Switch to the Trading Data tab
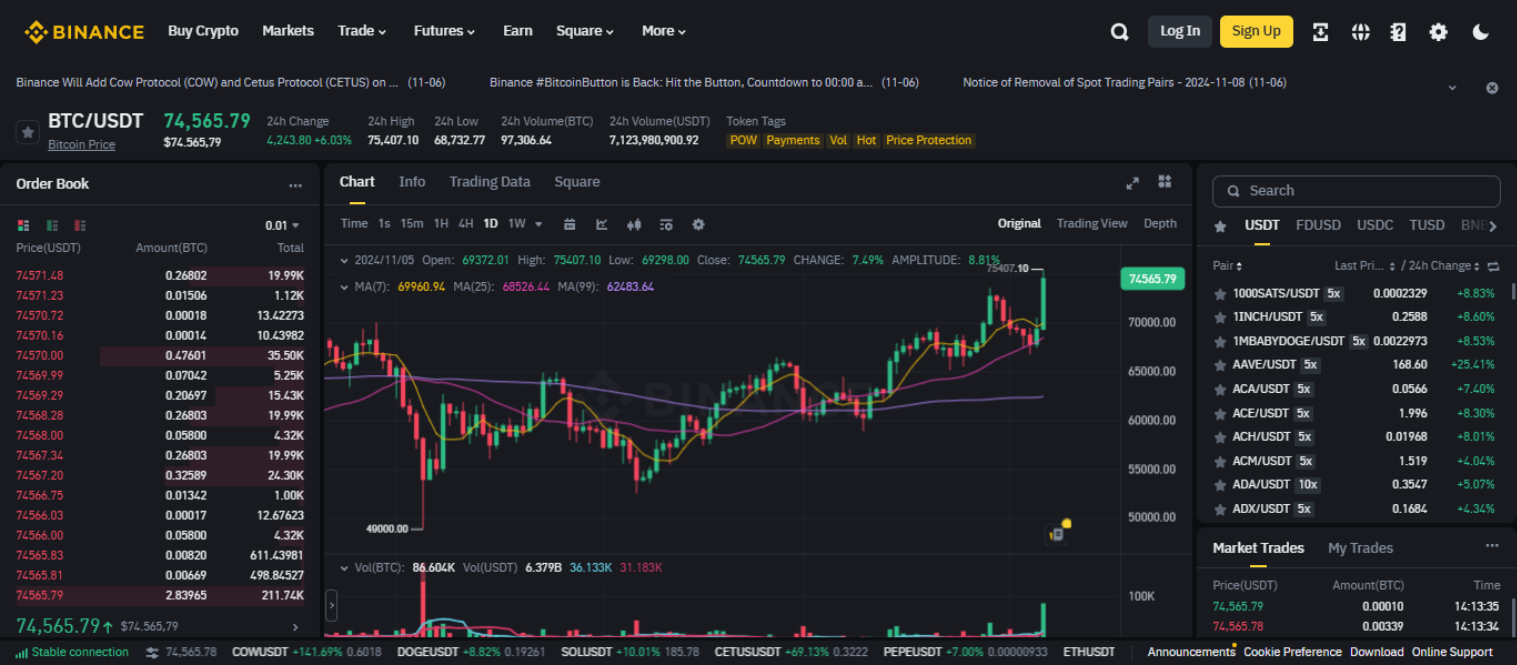 489,181
